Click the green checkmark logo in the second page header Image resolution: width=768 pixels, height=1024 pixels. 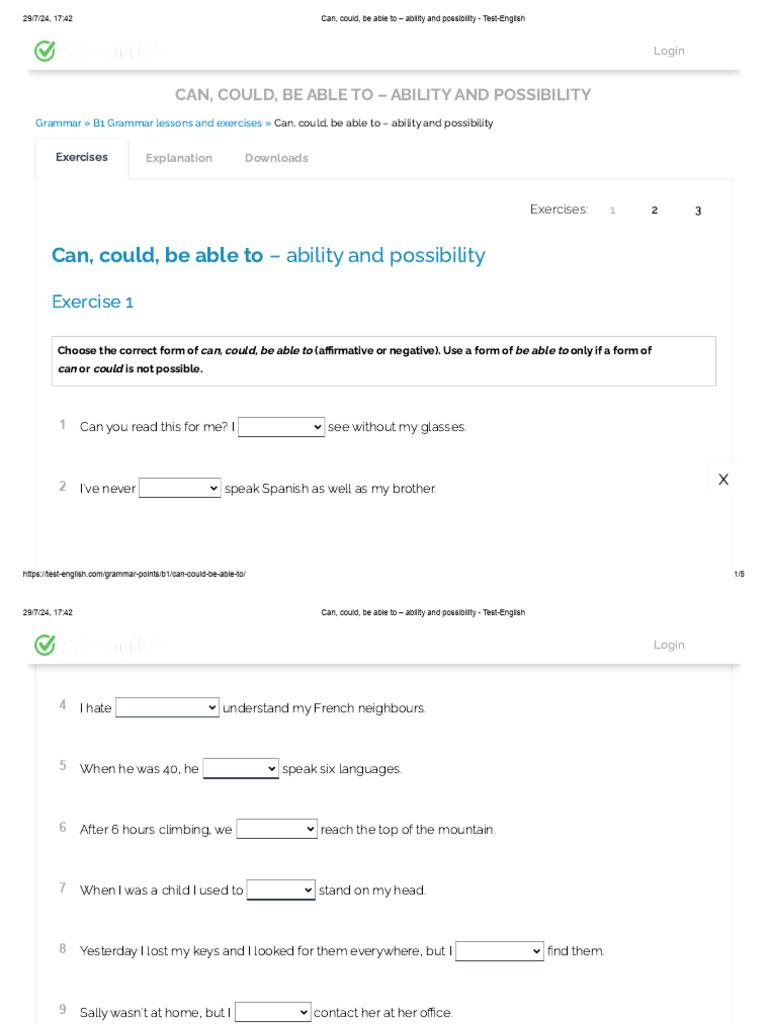45,645
